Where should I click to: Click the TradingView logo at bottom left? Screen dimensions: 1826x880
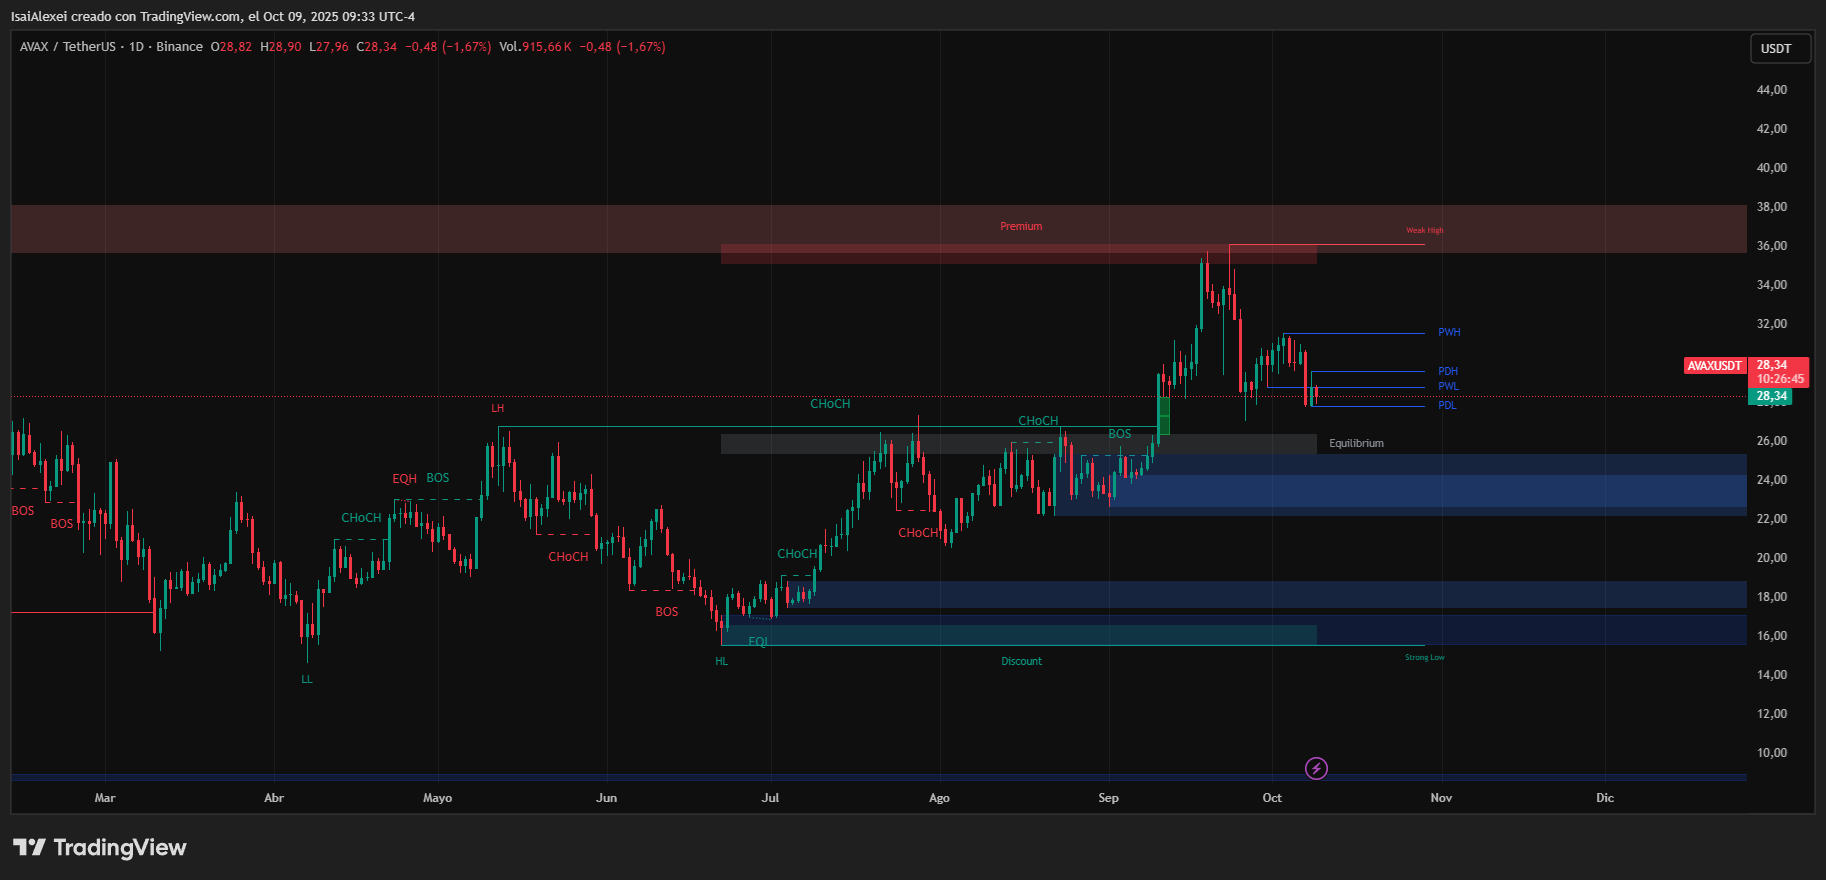[x=100, y=848]
